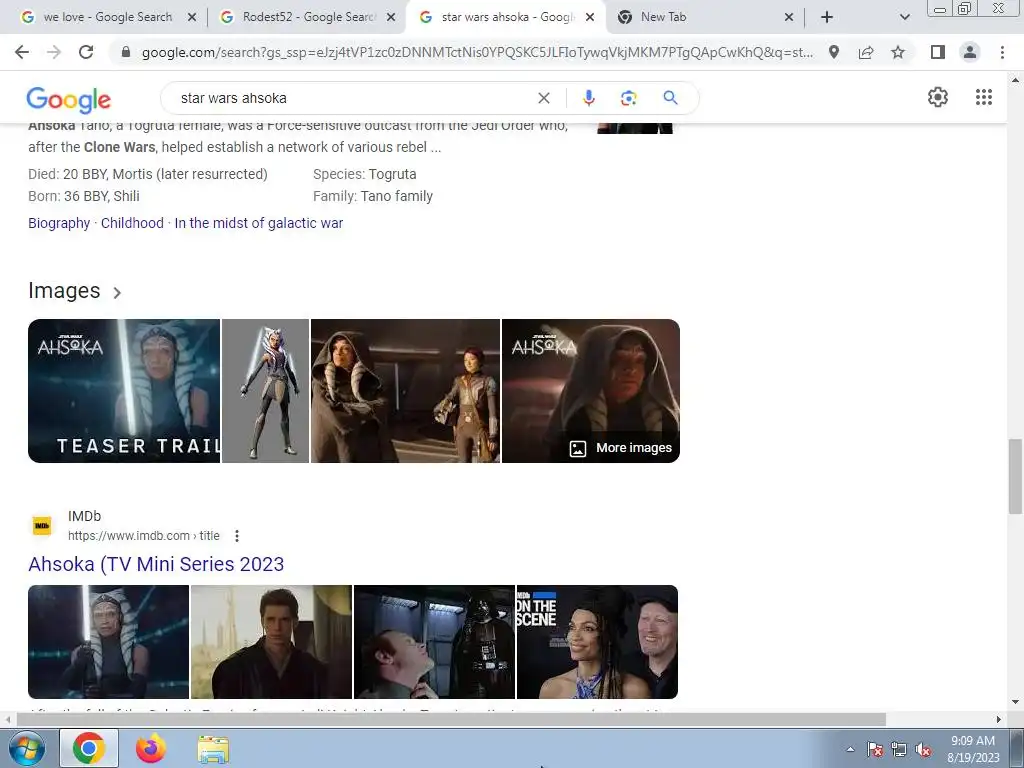Open taskbar clock showing 9:09 AM
The height and width of the screenshot is (768, 1024).
973,749
